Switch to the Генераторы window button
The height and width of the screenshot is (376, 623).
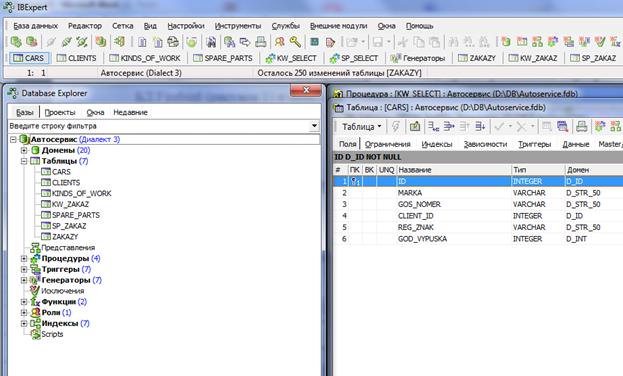click(418, 58)
